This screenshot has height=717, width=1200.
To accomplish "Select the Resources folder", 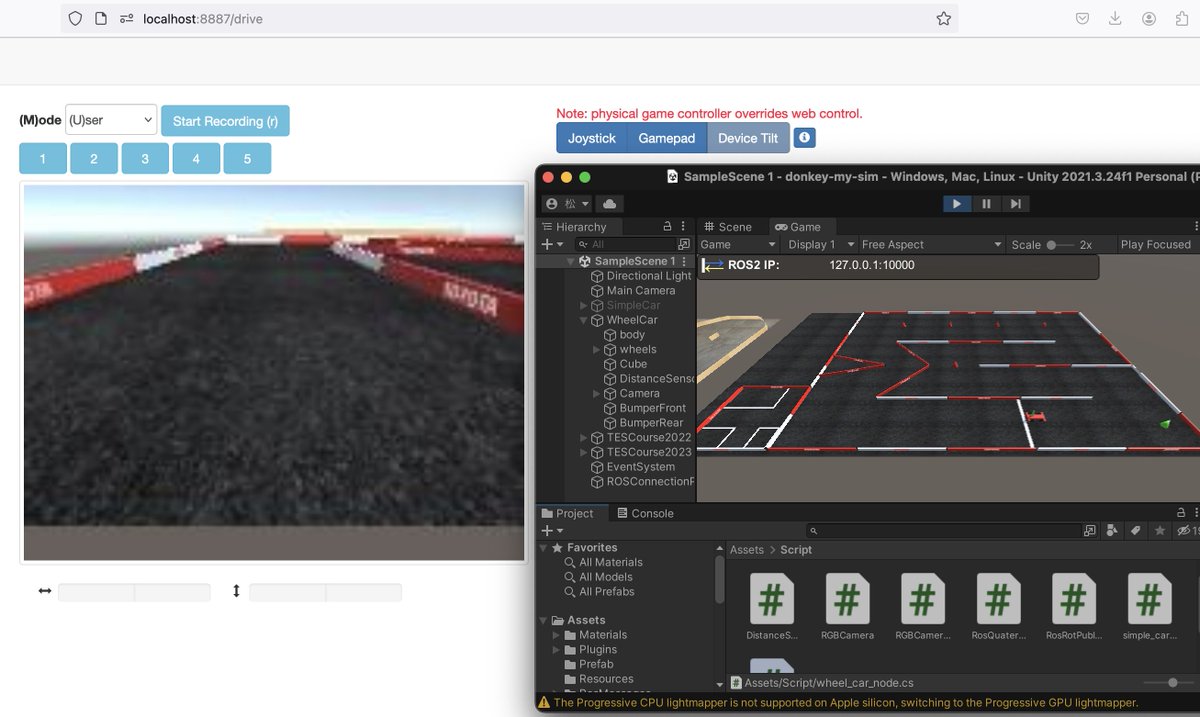I will click(x=597, y=679).
